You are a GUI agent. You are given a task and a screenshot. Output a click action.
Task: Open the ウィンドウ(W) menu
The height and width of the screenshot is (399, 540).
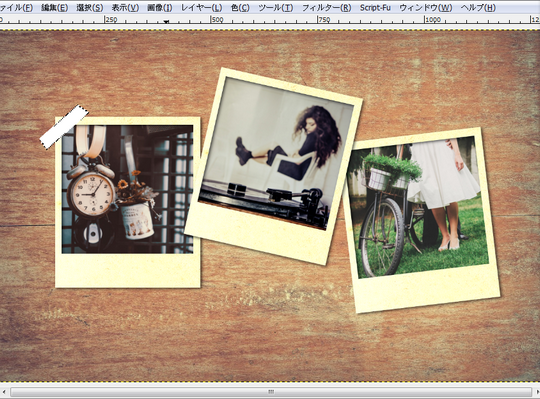click(426, 8)
